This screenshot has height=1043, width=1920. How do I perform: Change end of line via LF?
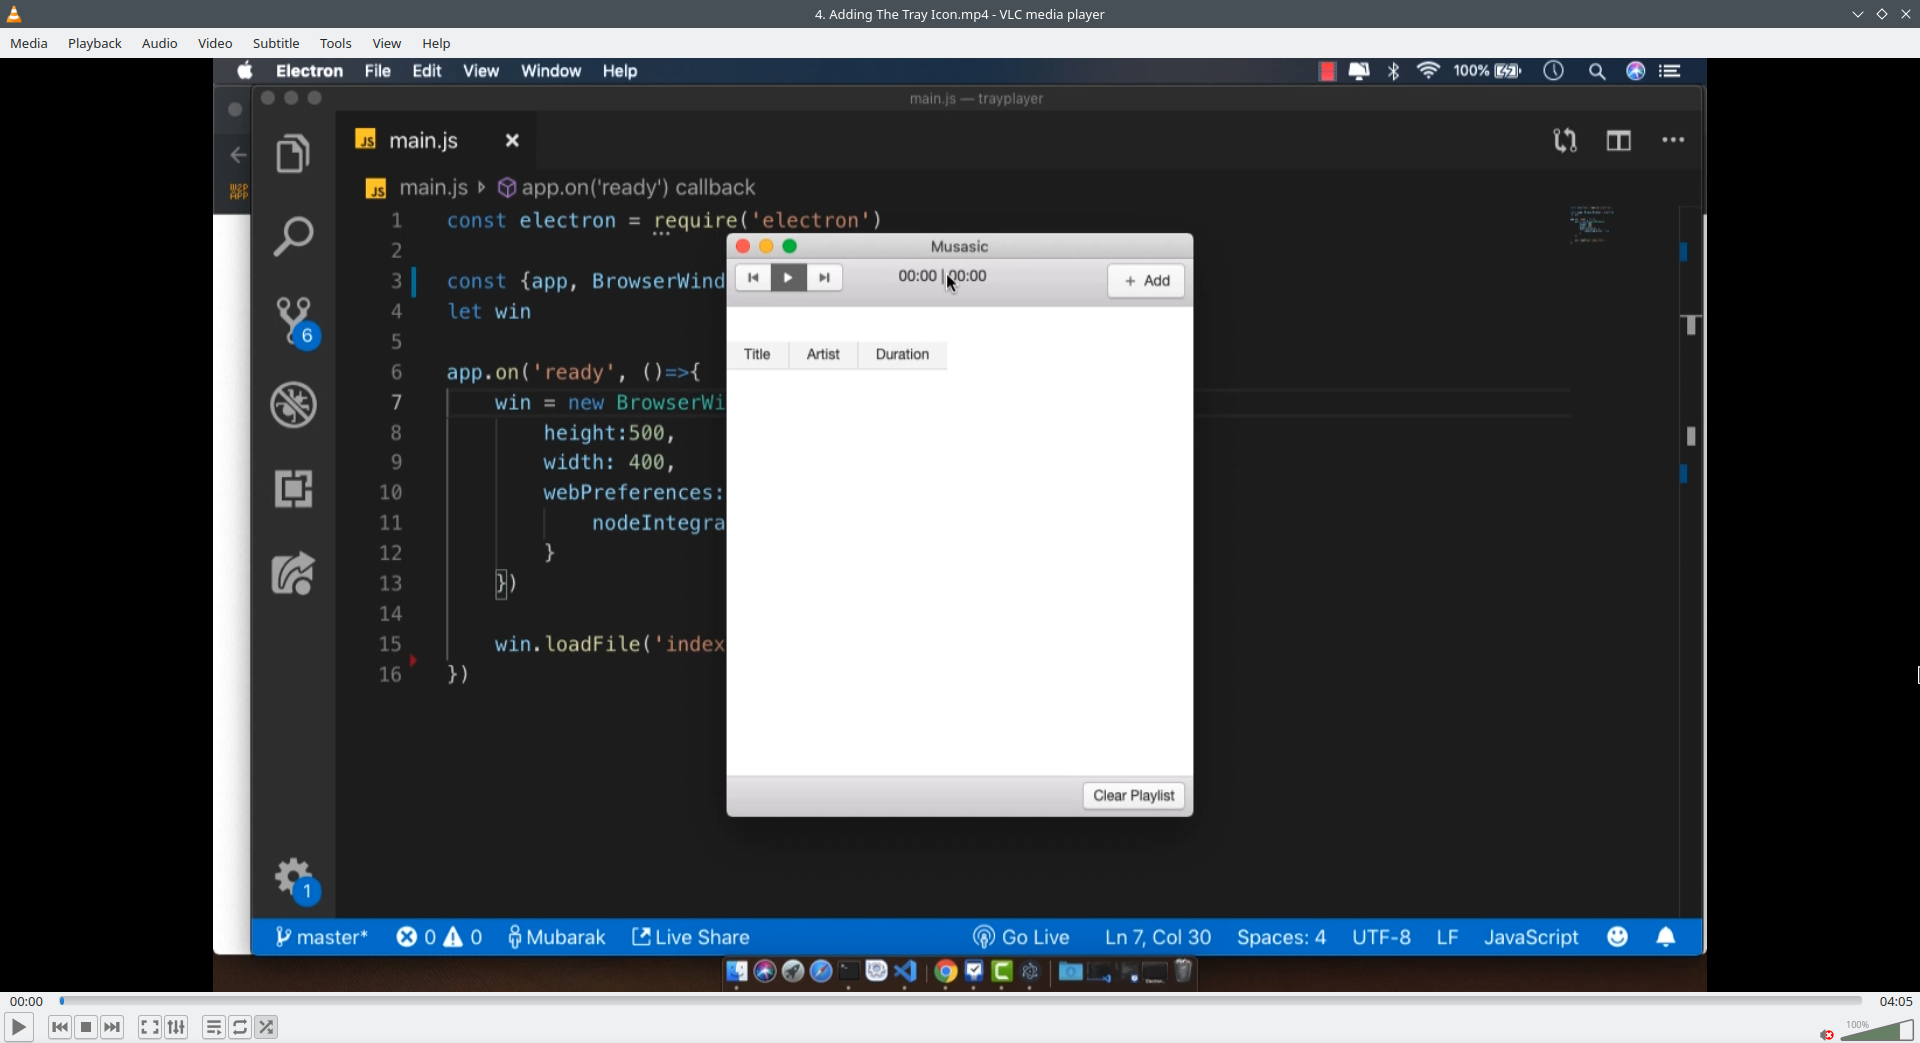[1447, 937]
